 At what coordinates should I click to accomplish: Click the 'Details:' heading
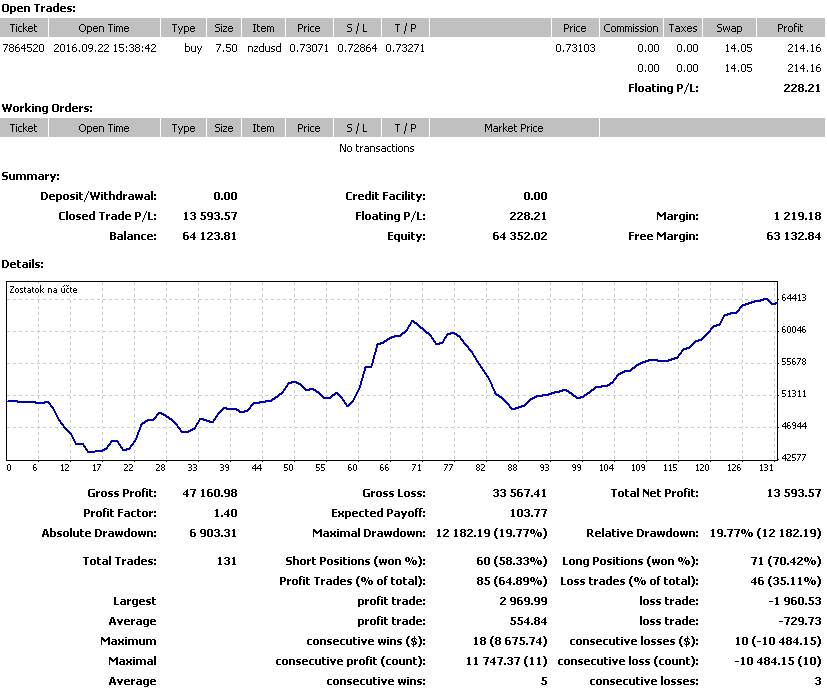click(23, 264)
